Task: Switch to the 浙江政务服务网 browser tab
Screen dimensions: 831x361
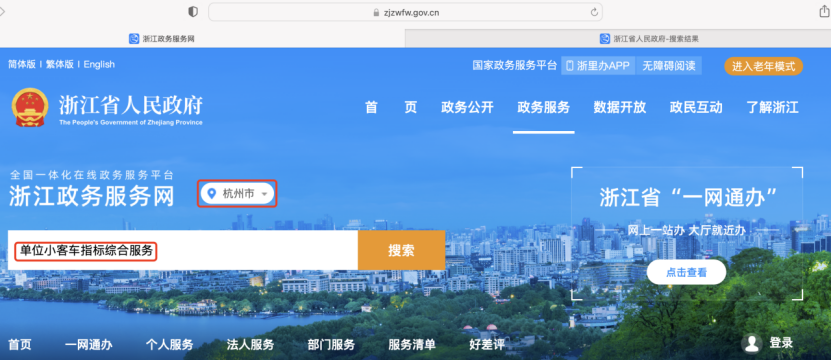Action: click(x=202, y=39)
